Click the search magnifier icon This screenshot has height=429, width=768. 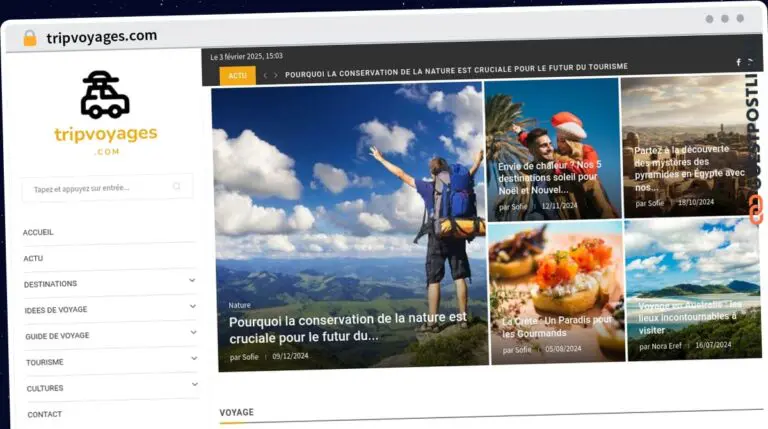point(177,186)
